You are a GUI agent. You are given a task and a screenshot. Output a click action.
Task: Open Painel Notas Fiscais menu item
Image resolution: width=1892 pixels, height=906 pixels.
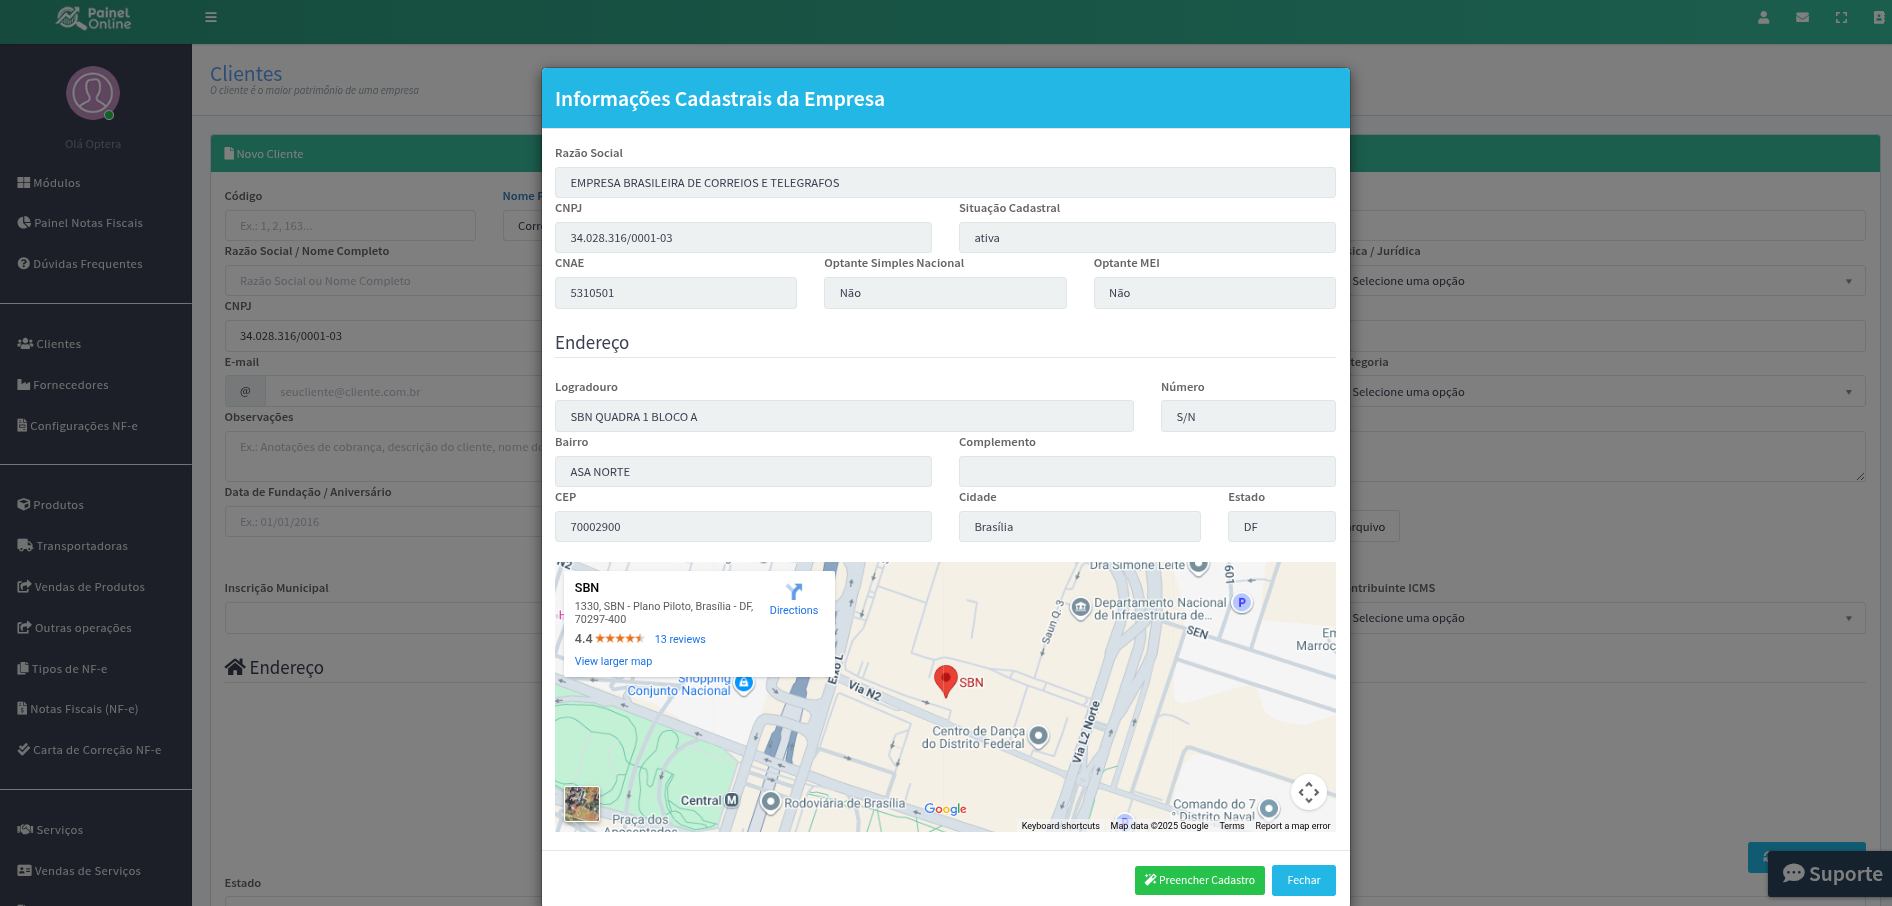coord(88,223)
